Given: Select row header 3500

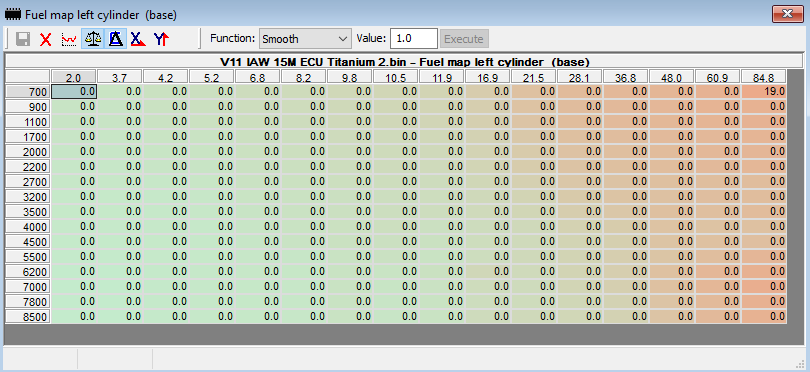Looking at the screenshot, I should (28, 212).
